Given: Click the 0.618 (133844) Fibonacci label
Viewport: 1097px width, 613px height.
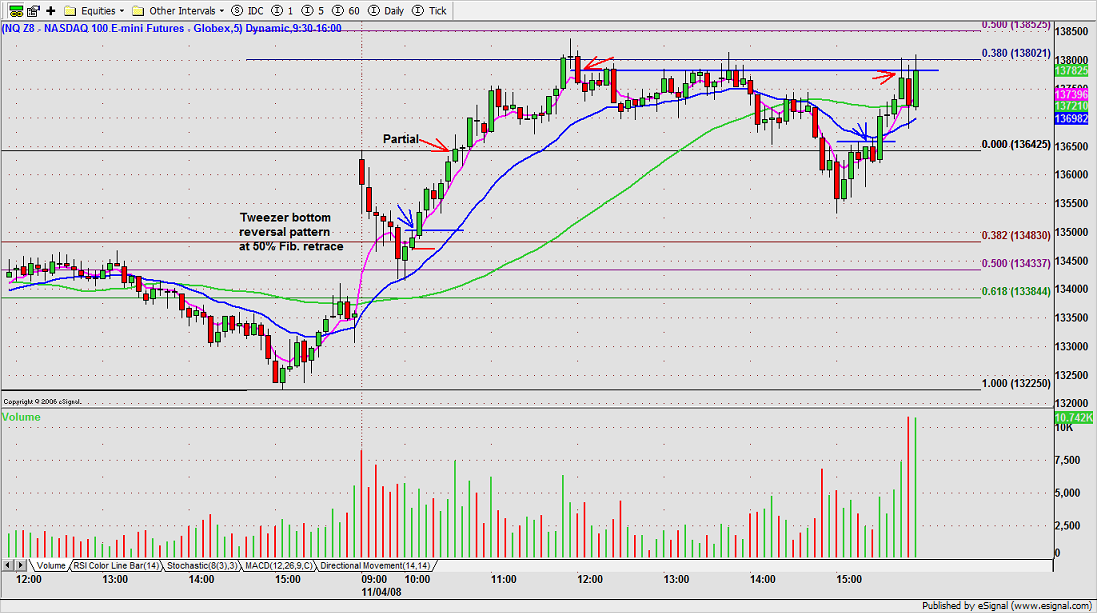Looking at the screenshot, I should 1016,291.
